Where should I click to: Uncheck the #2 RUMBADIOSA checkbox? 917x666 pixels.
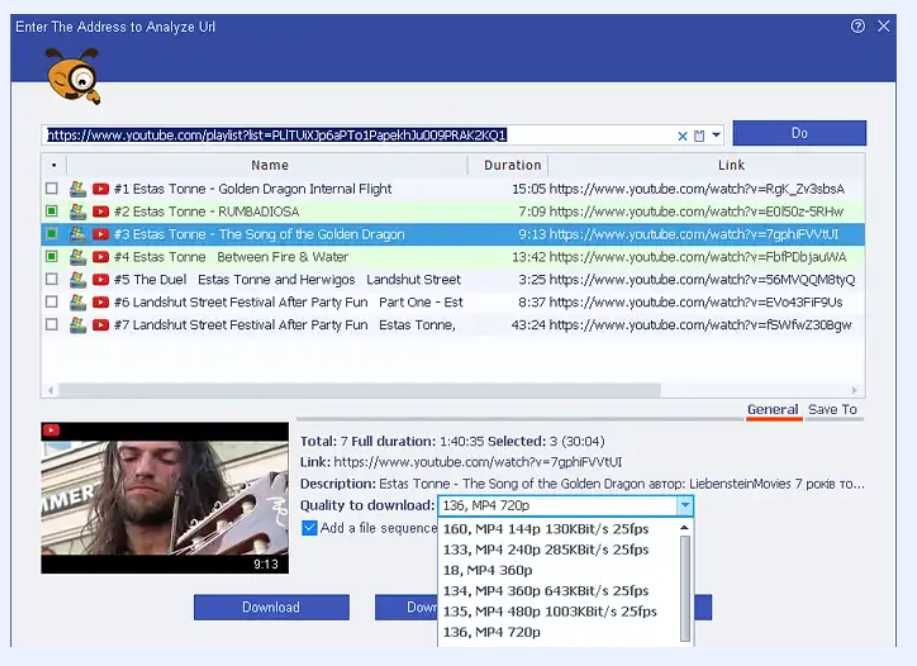point(51,211)
